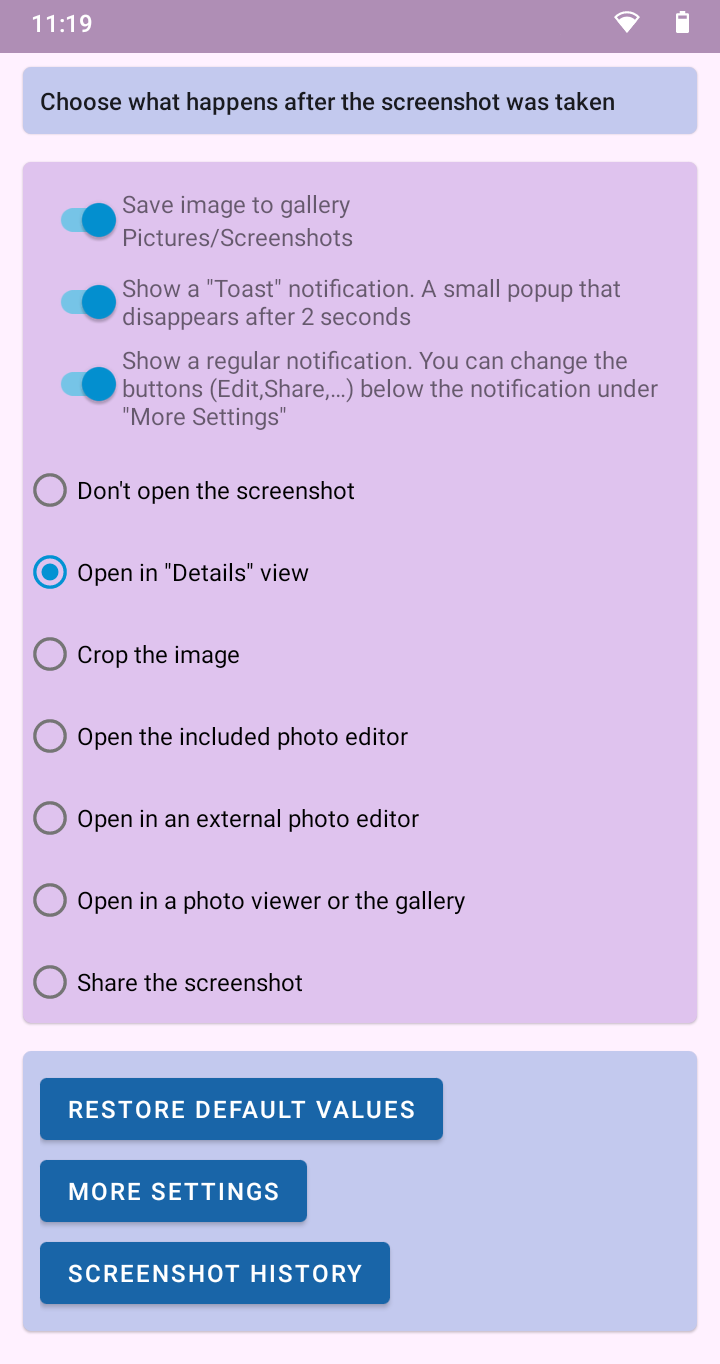This screenshot has height=1364, width=720.
Task: Tap the Pictures/Screenshots save path text
Action: pos(238,238)
